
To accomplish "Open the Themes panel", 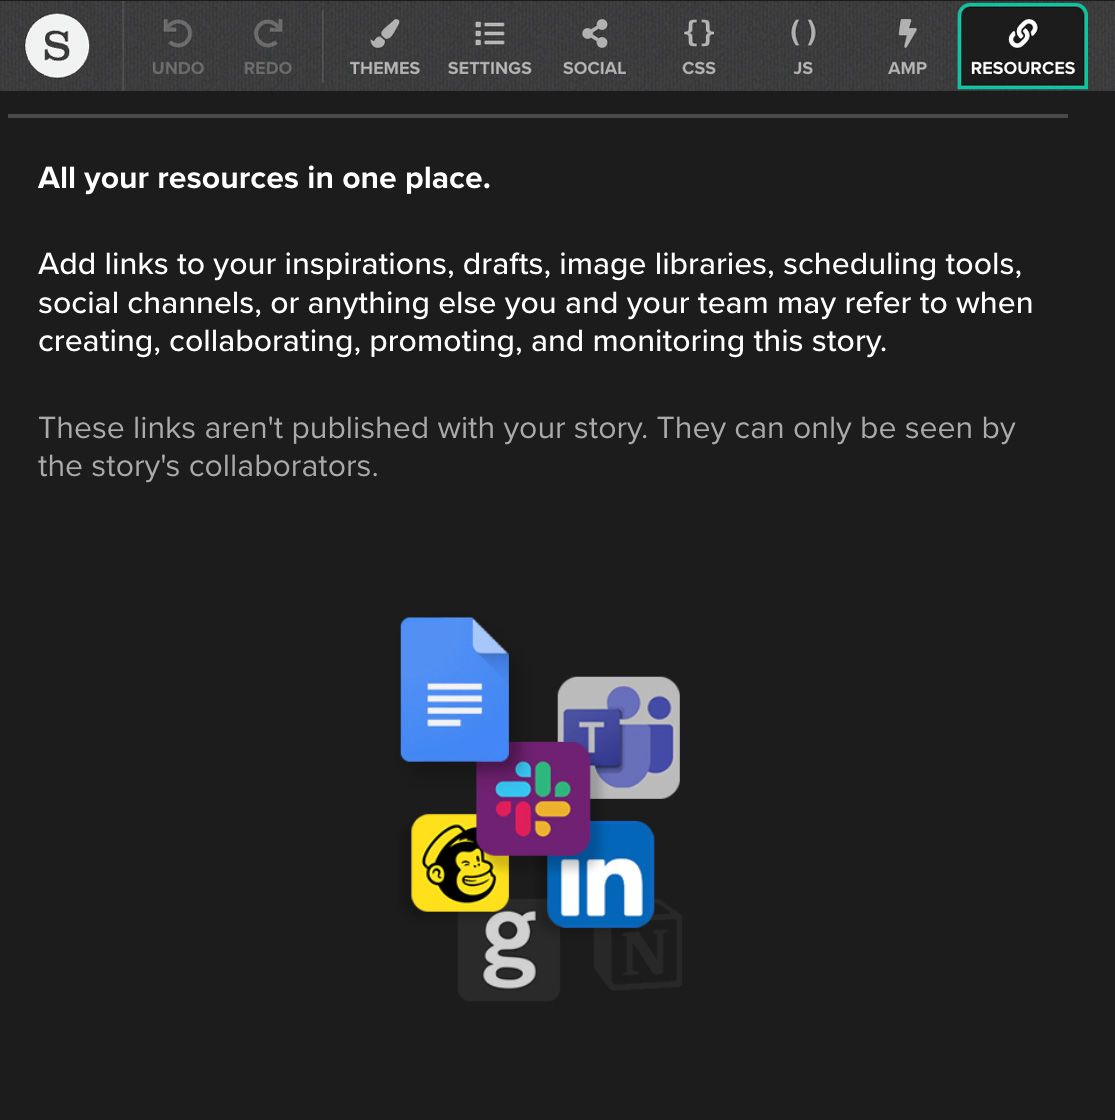I will [384, 47].
